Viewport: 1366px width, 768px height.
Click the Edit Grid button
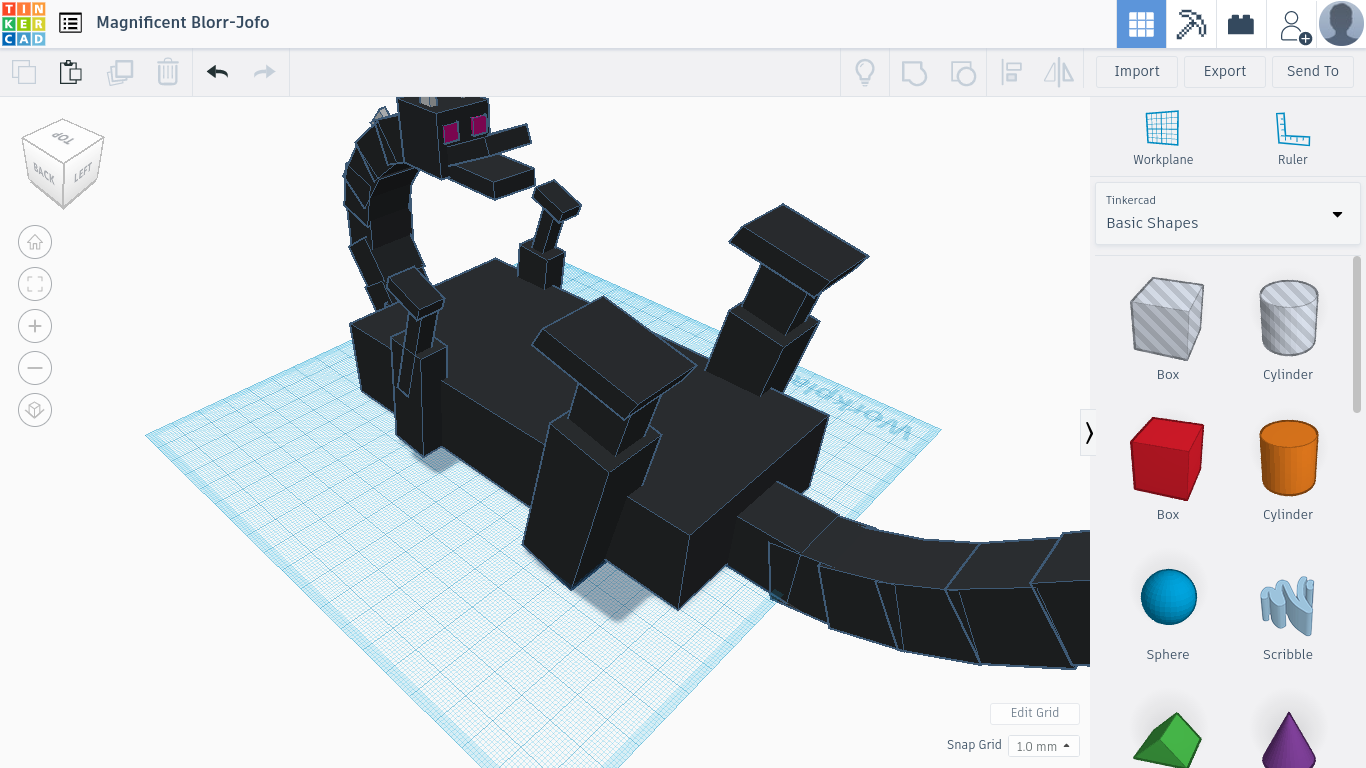click(1034, 713)
